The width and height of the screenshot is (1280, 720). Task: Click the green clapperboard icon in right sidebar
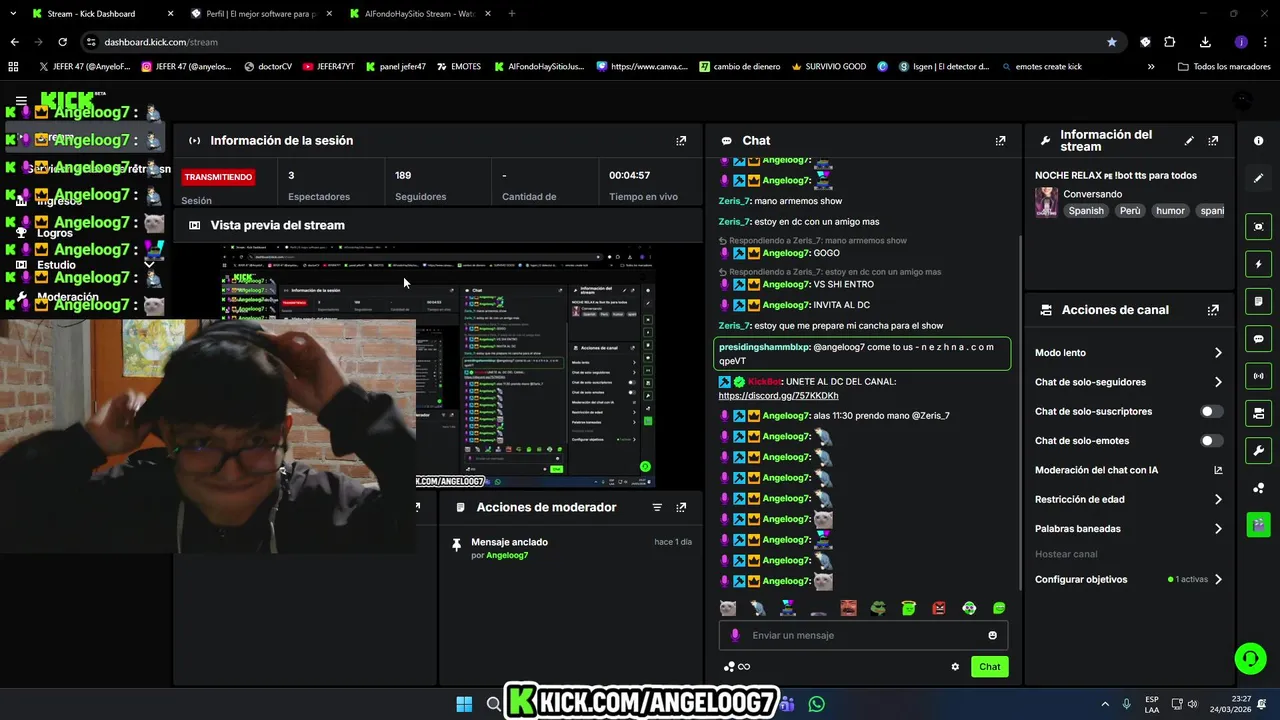click(x=1258, y=524)
